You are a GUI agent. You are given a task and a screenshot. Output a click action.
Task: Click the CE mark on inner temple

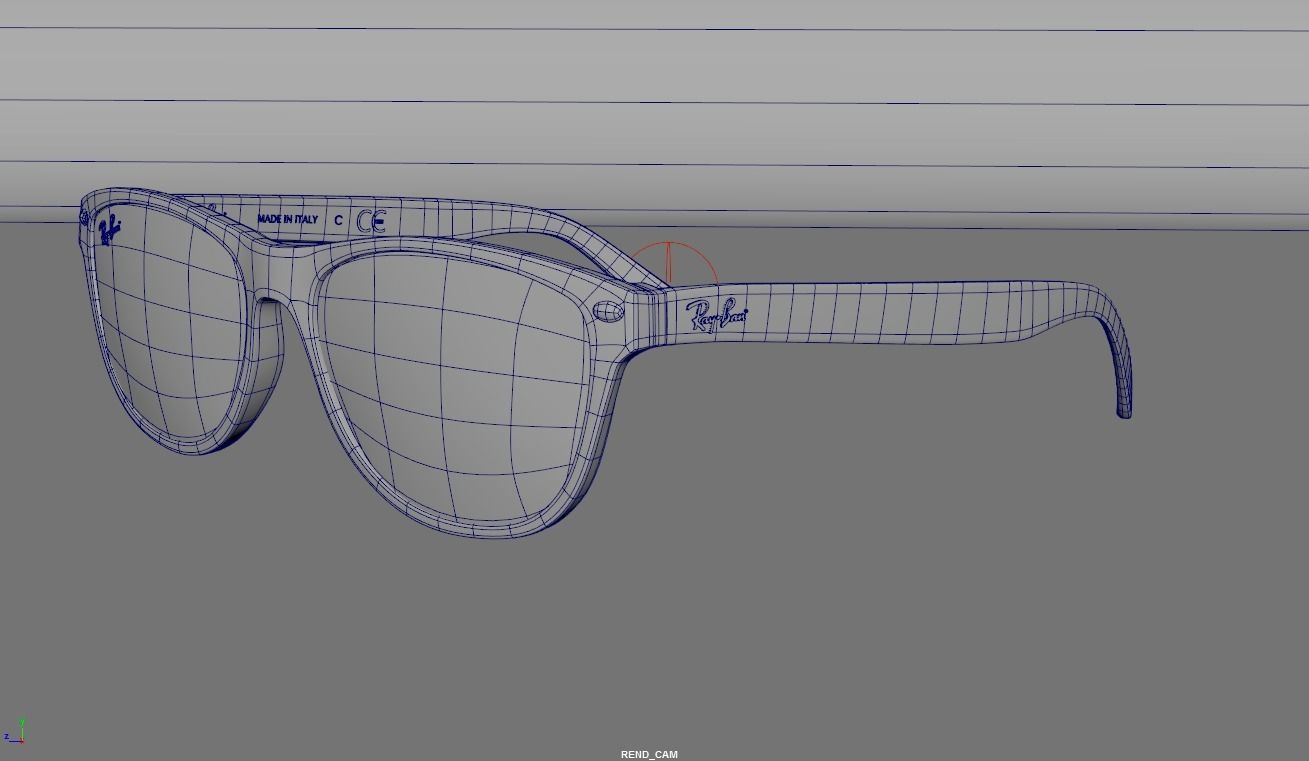[x=371, y=221]
